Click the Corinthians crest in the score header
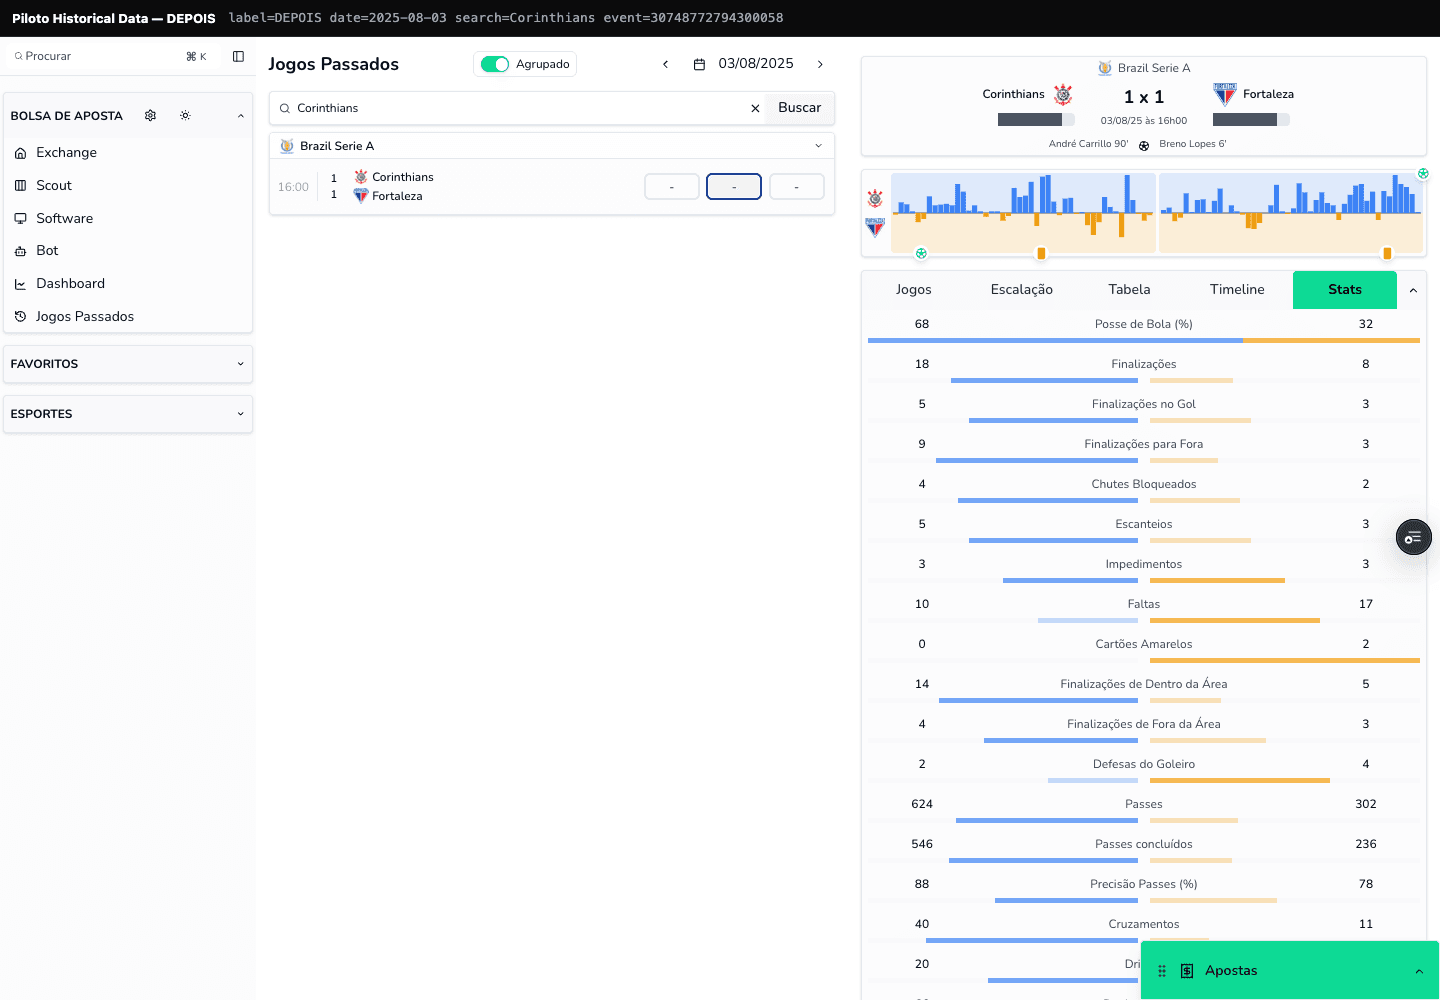 1063,94
